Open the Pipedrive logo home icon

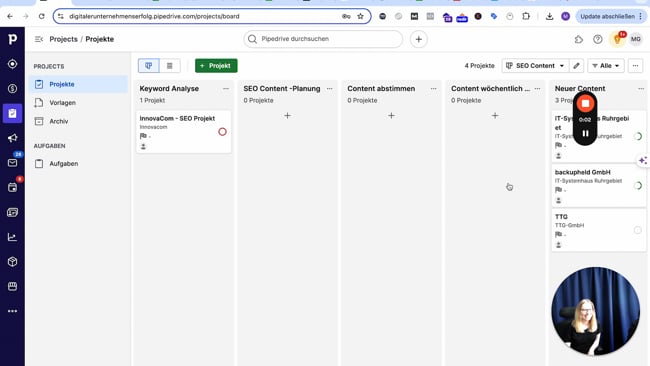pos(12,39)
